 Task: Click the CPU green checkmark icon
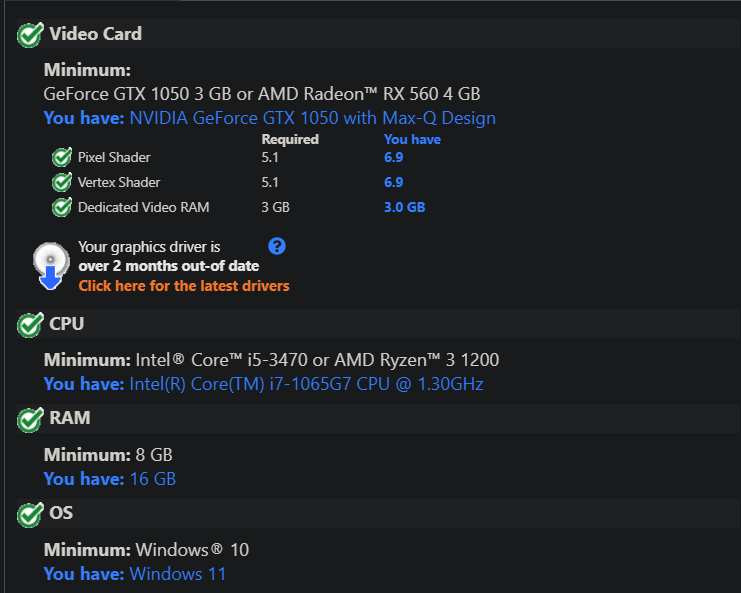[30, 325]
